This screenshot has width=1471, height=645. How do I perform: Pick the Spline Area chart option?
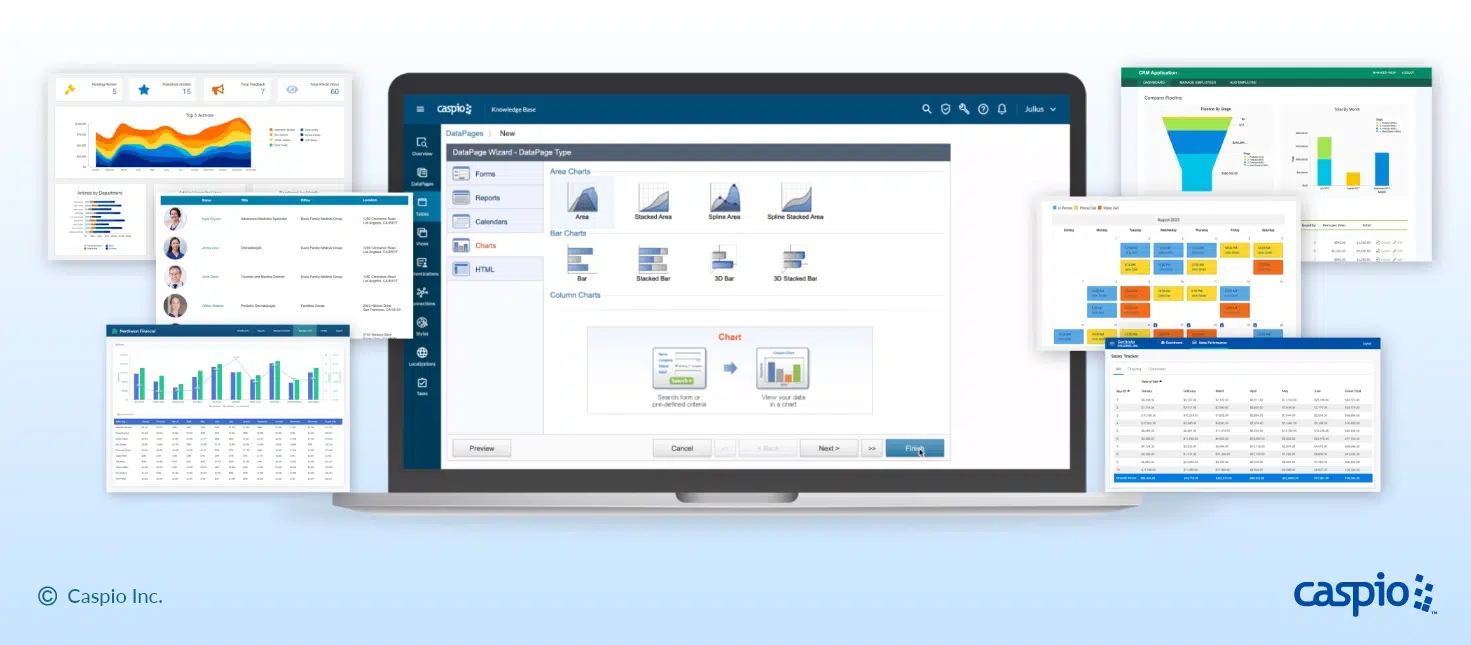click(x=724, y=200)
